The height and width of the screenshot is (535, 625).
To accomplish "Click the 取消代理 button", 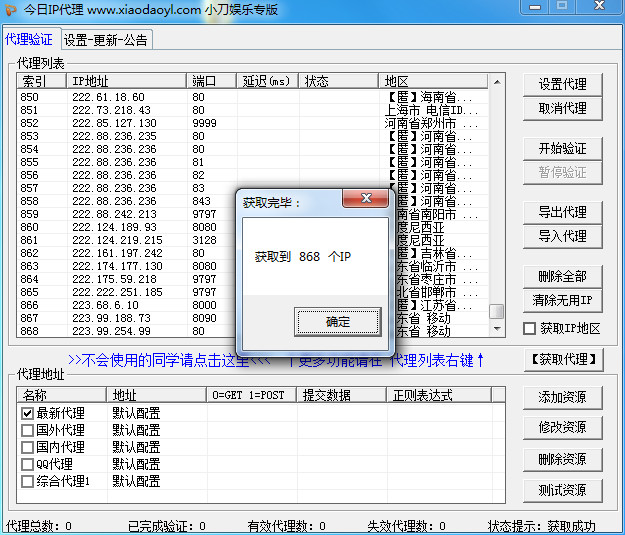I will pos(562,109).
